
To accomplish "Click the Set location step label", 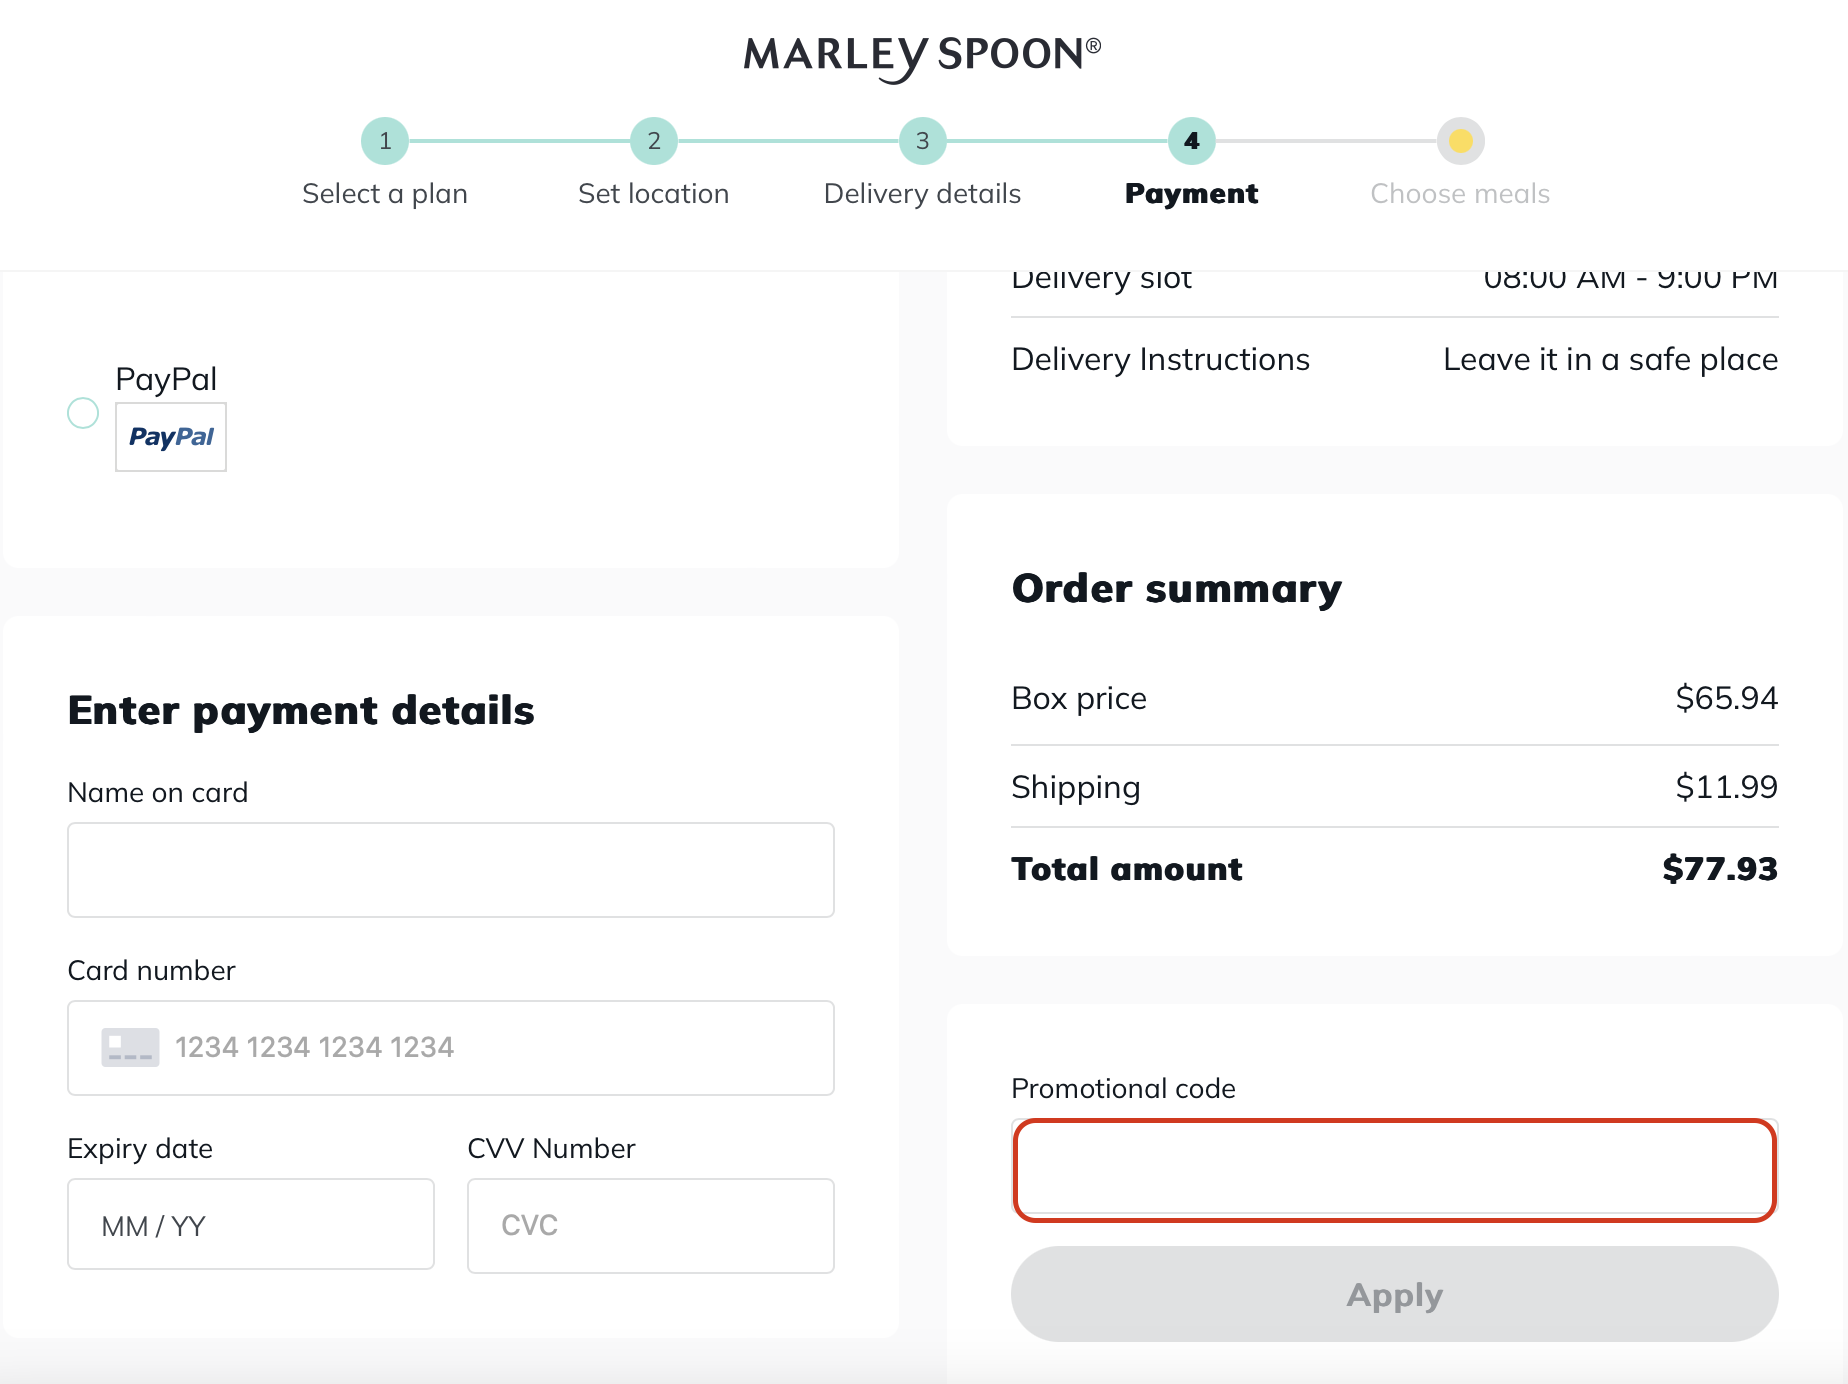I will coord(653,193).
